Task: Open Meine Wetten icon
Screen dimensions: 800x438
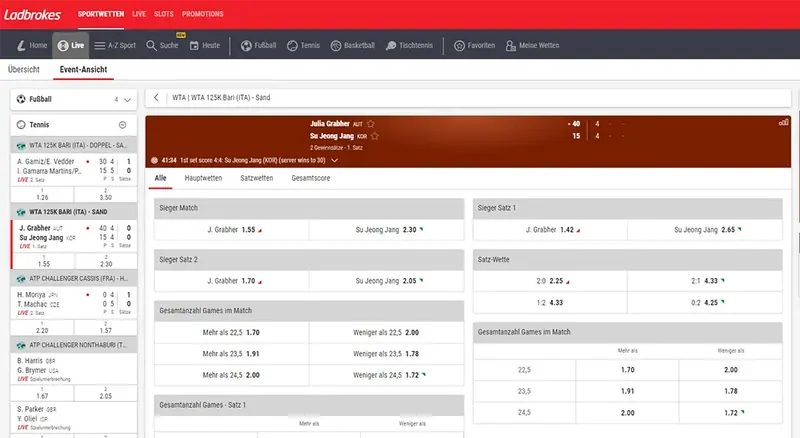Action: pyautogui.click(x=510, y=45)
